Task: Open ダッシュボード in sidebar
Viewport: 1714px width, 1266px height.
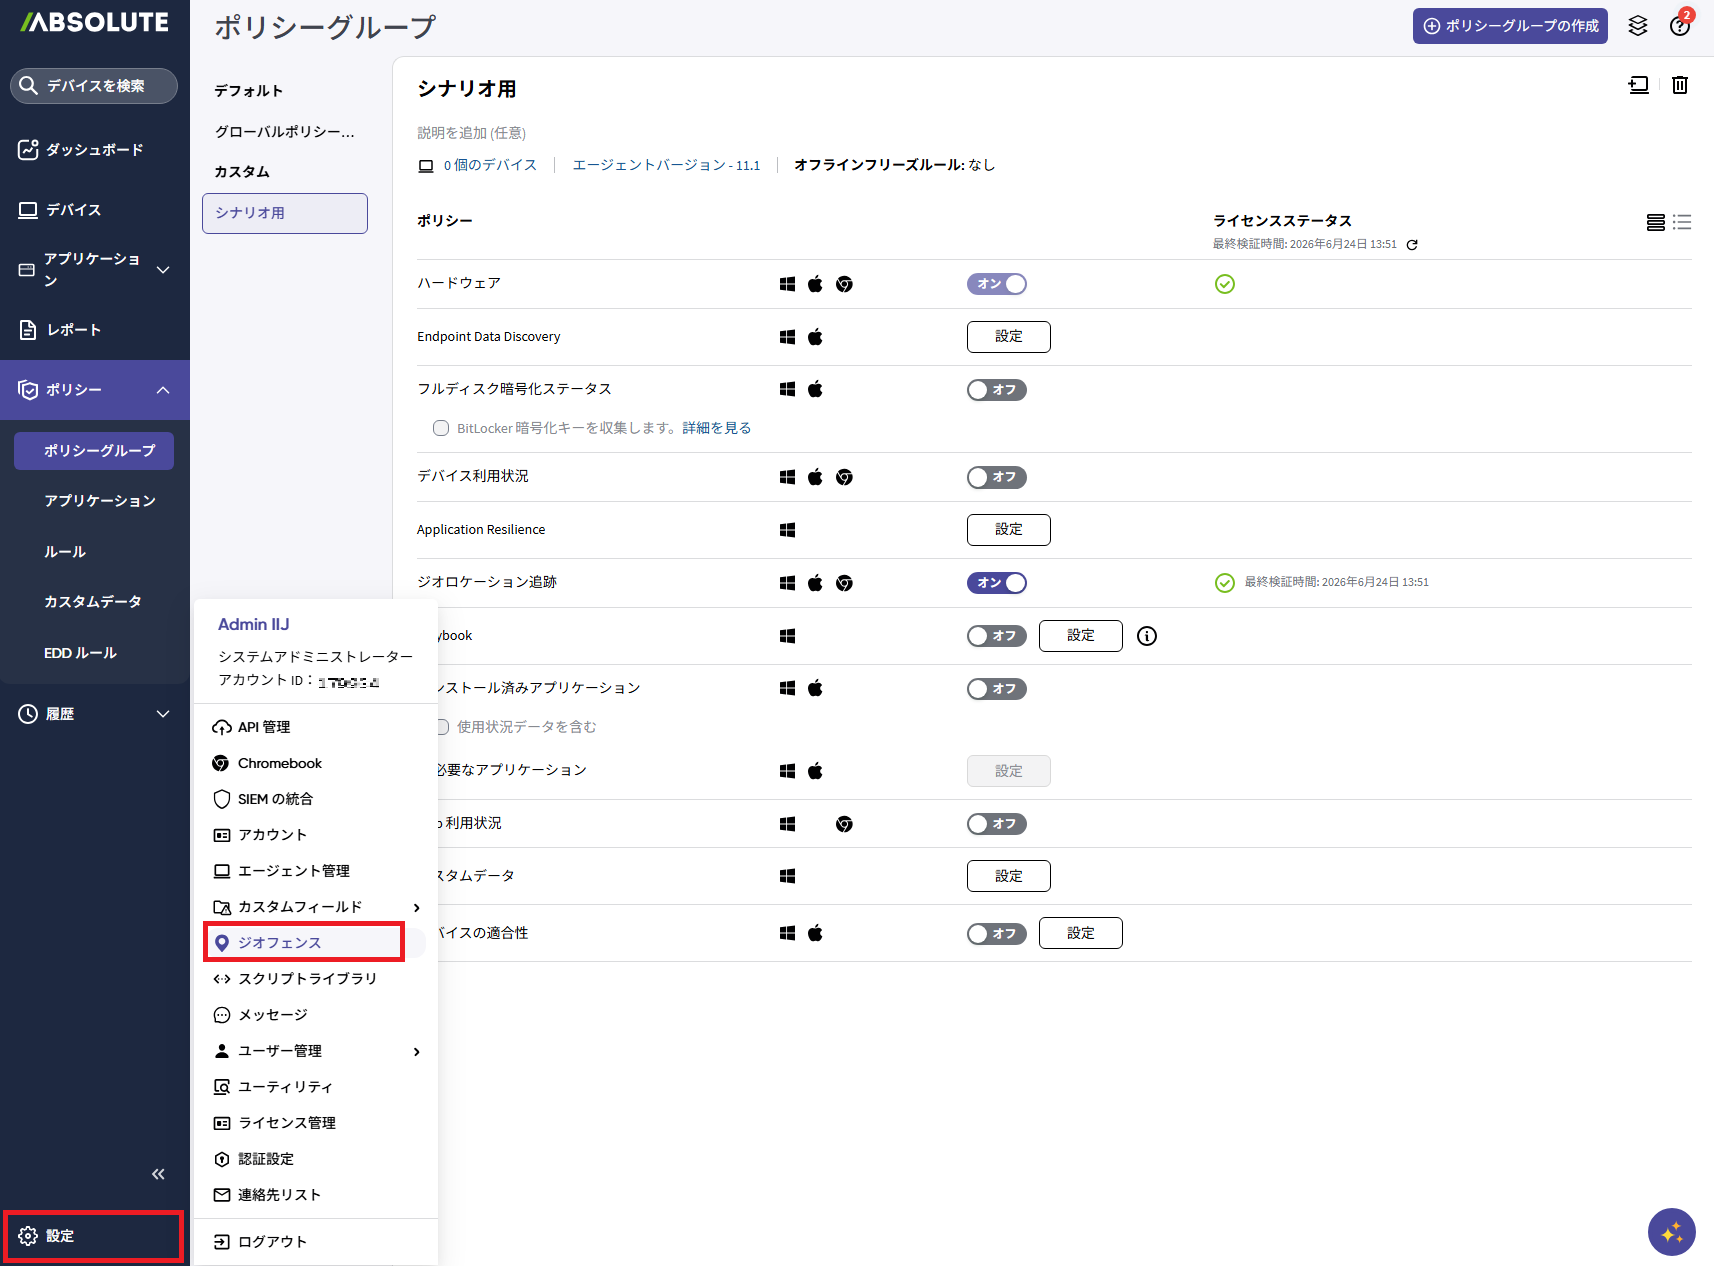Action: [95, 150]
